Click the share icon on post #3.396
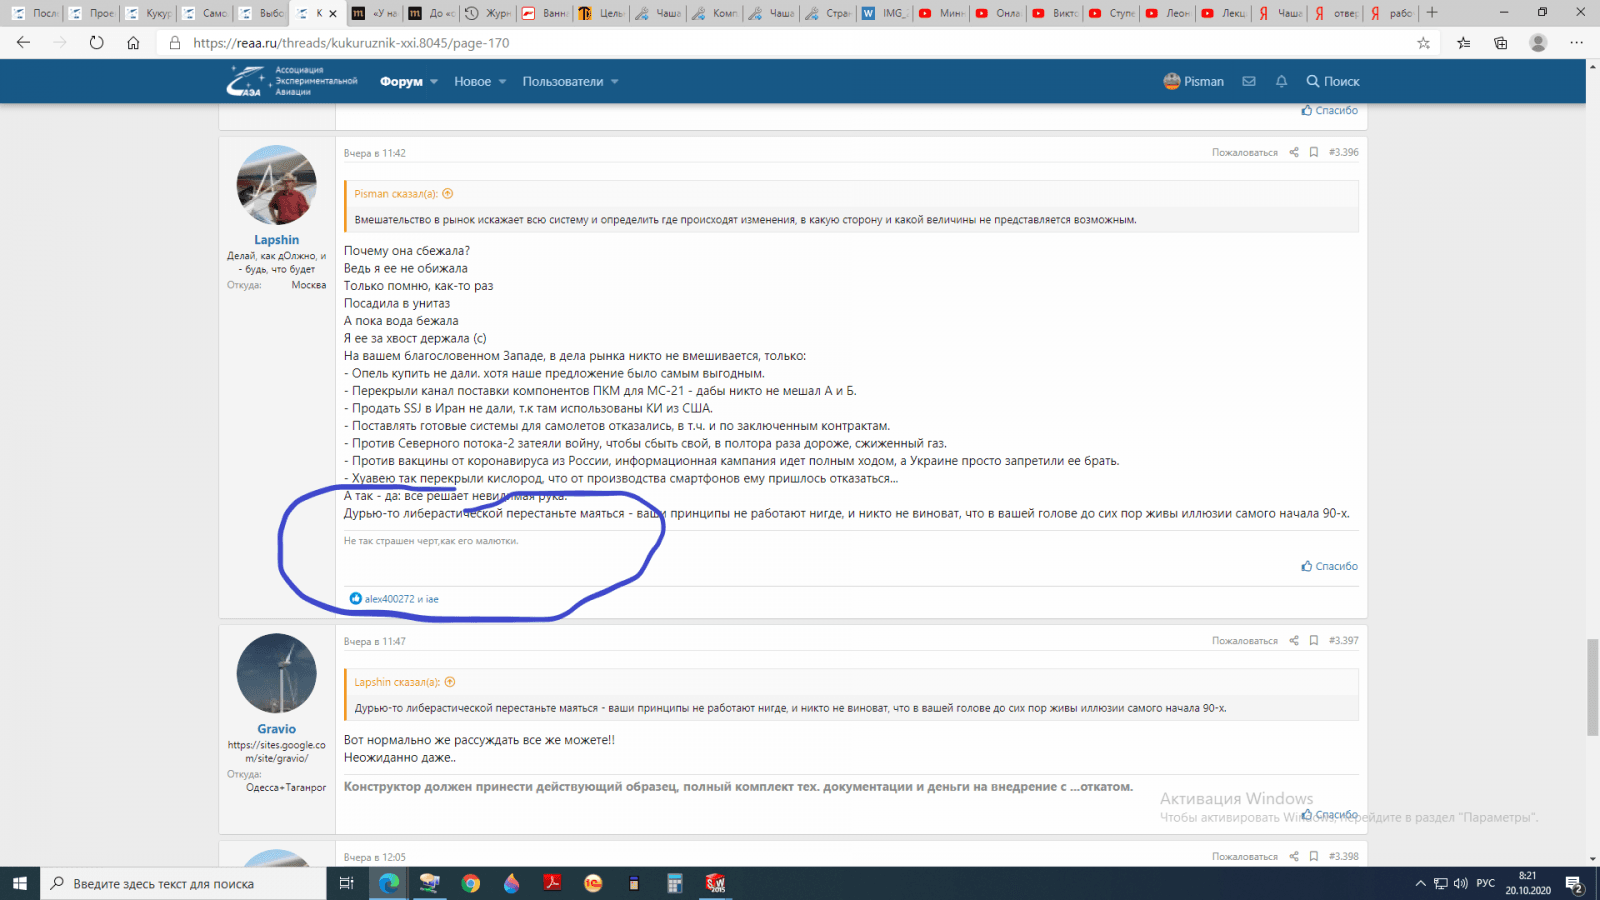The width and height of the screenshot is (1600, 900). click(x=1294, y=153)
